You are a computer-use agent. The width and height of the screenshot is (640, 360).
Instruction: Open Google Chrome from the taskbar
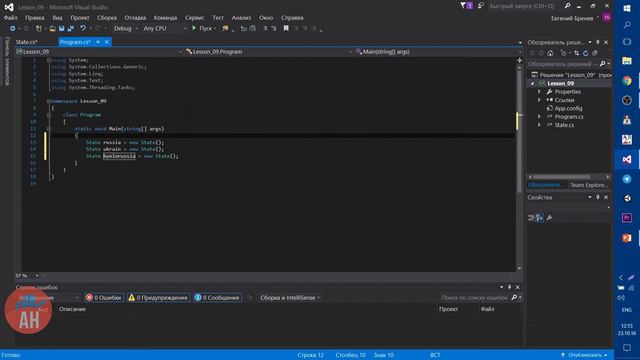coord(627,81)
